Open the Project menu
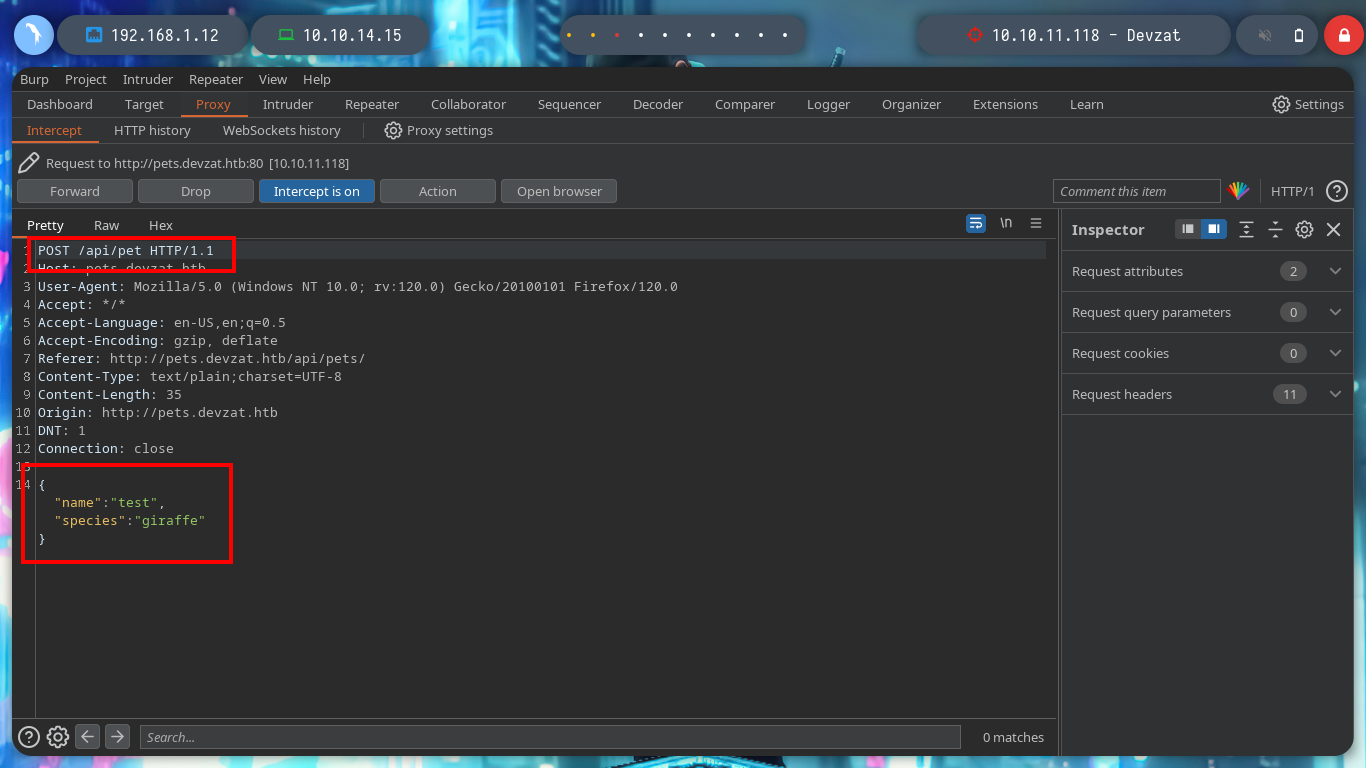 click(x=86, y=79)
